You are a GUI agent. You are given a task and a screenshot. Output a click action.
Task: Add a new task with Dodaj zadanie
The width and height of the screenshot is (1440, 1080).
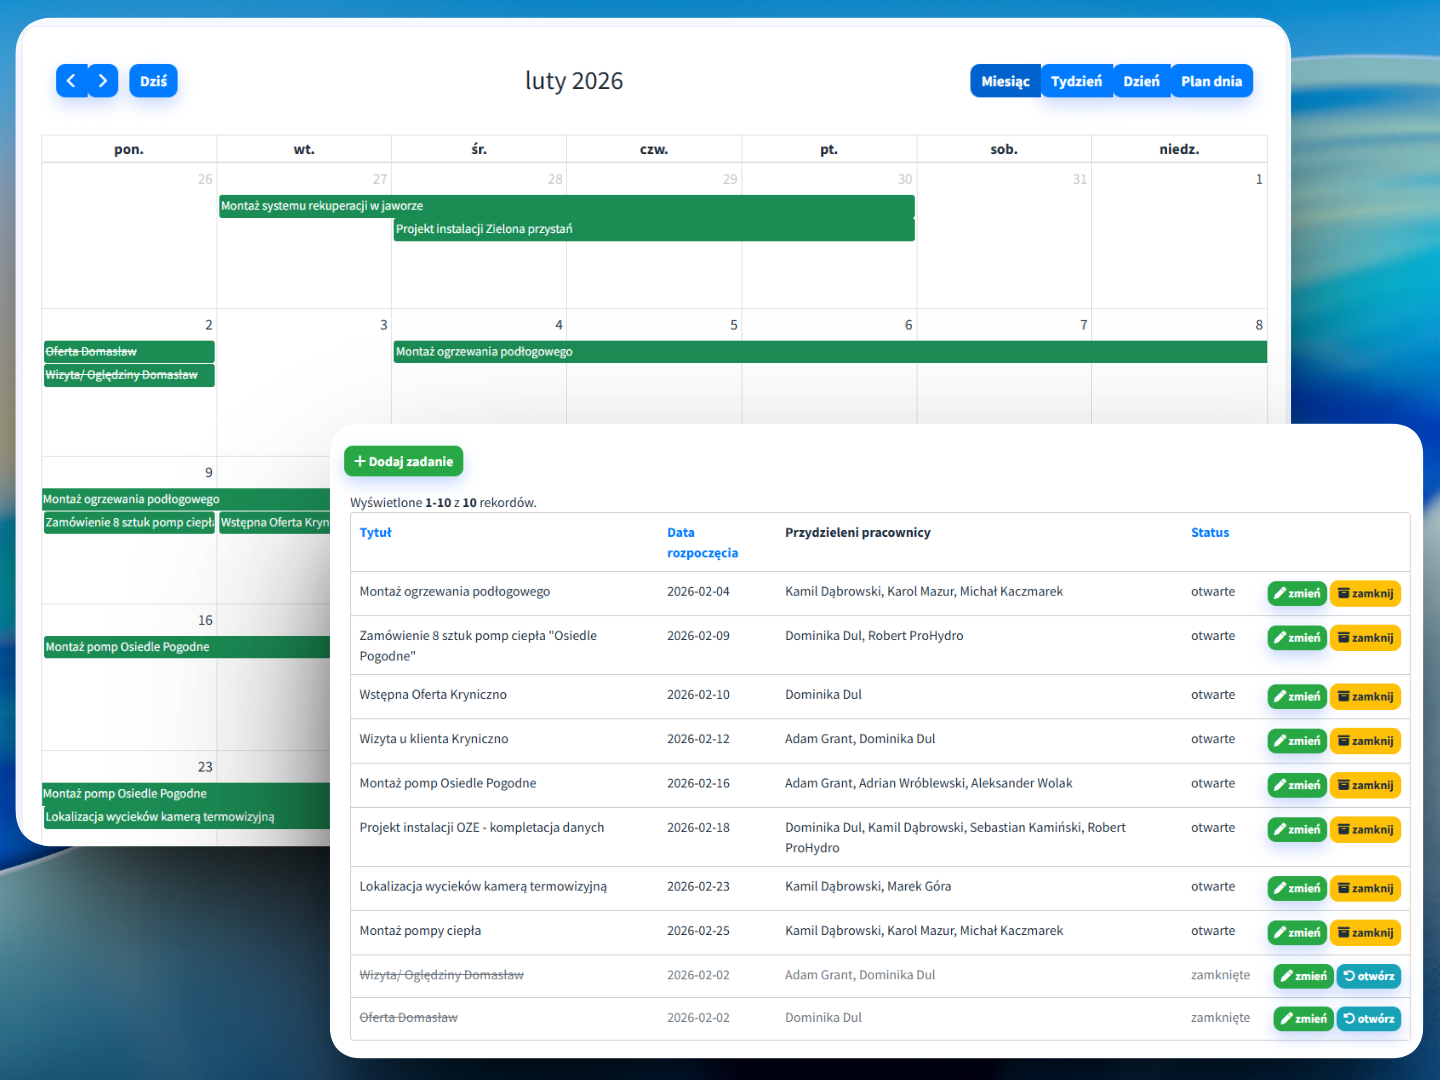pos(403,461)
